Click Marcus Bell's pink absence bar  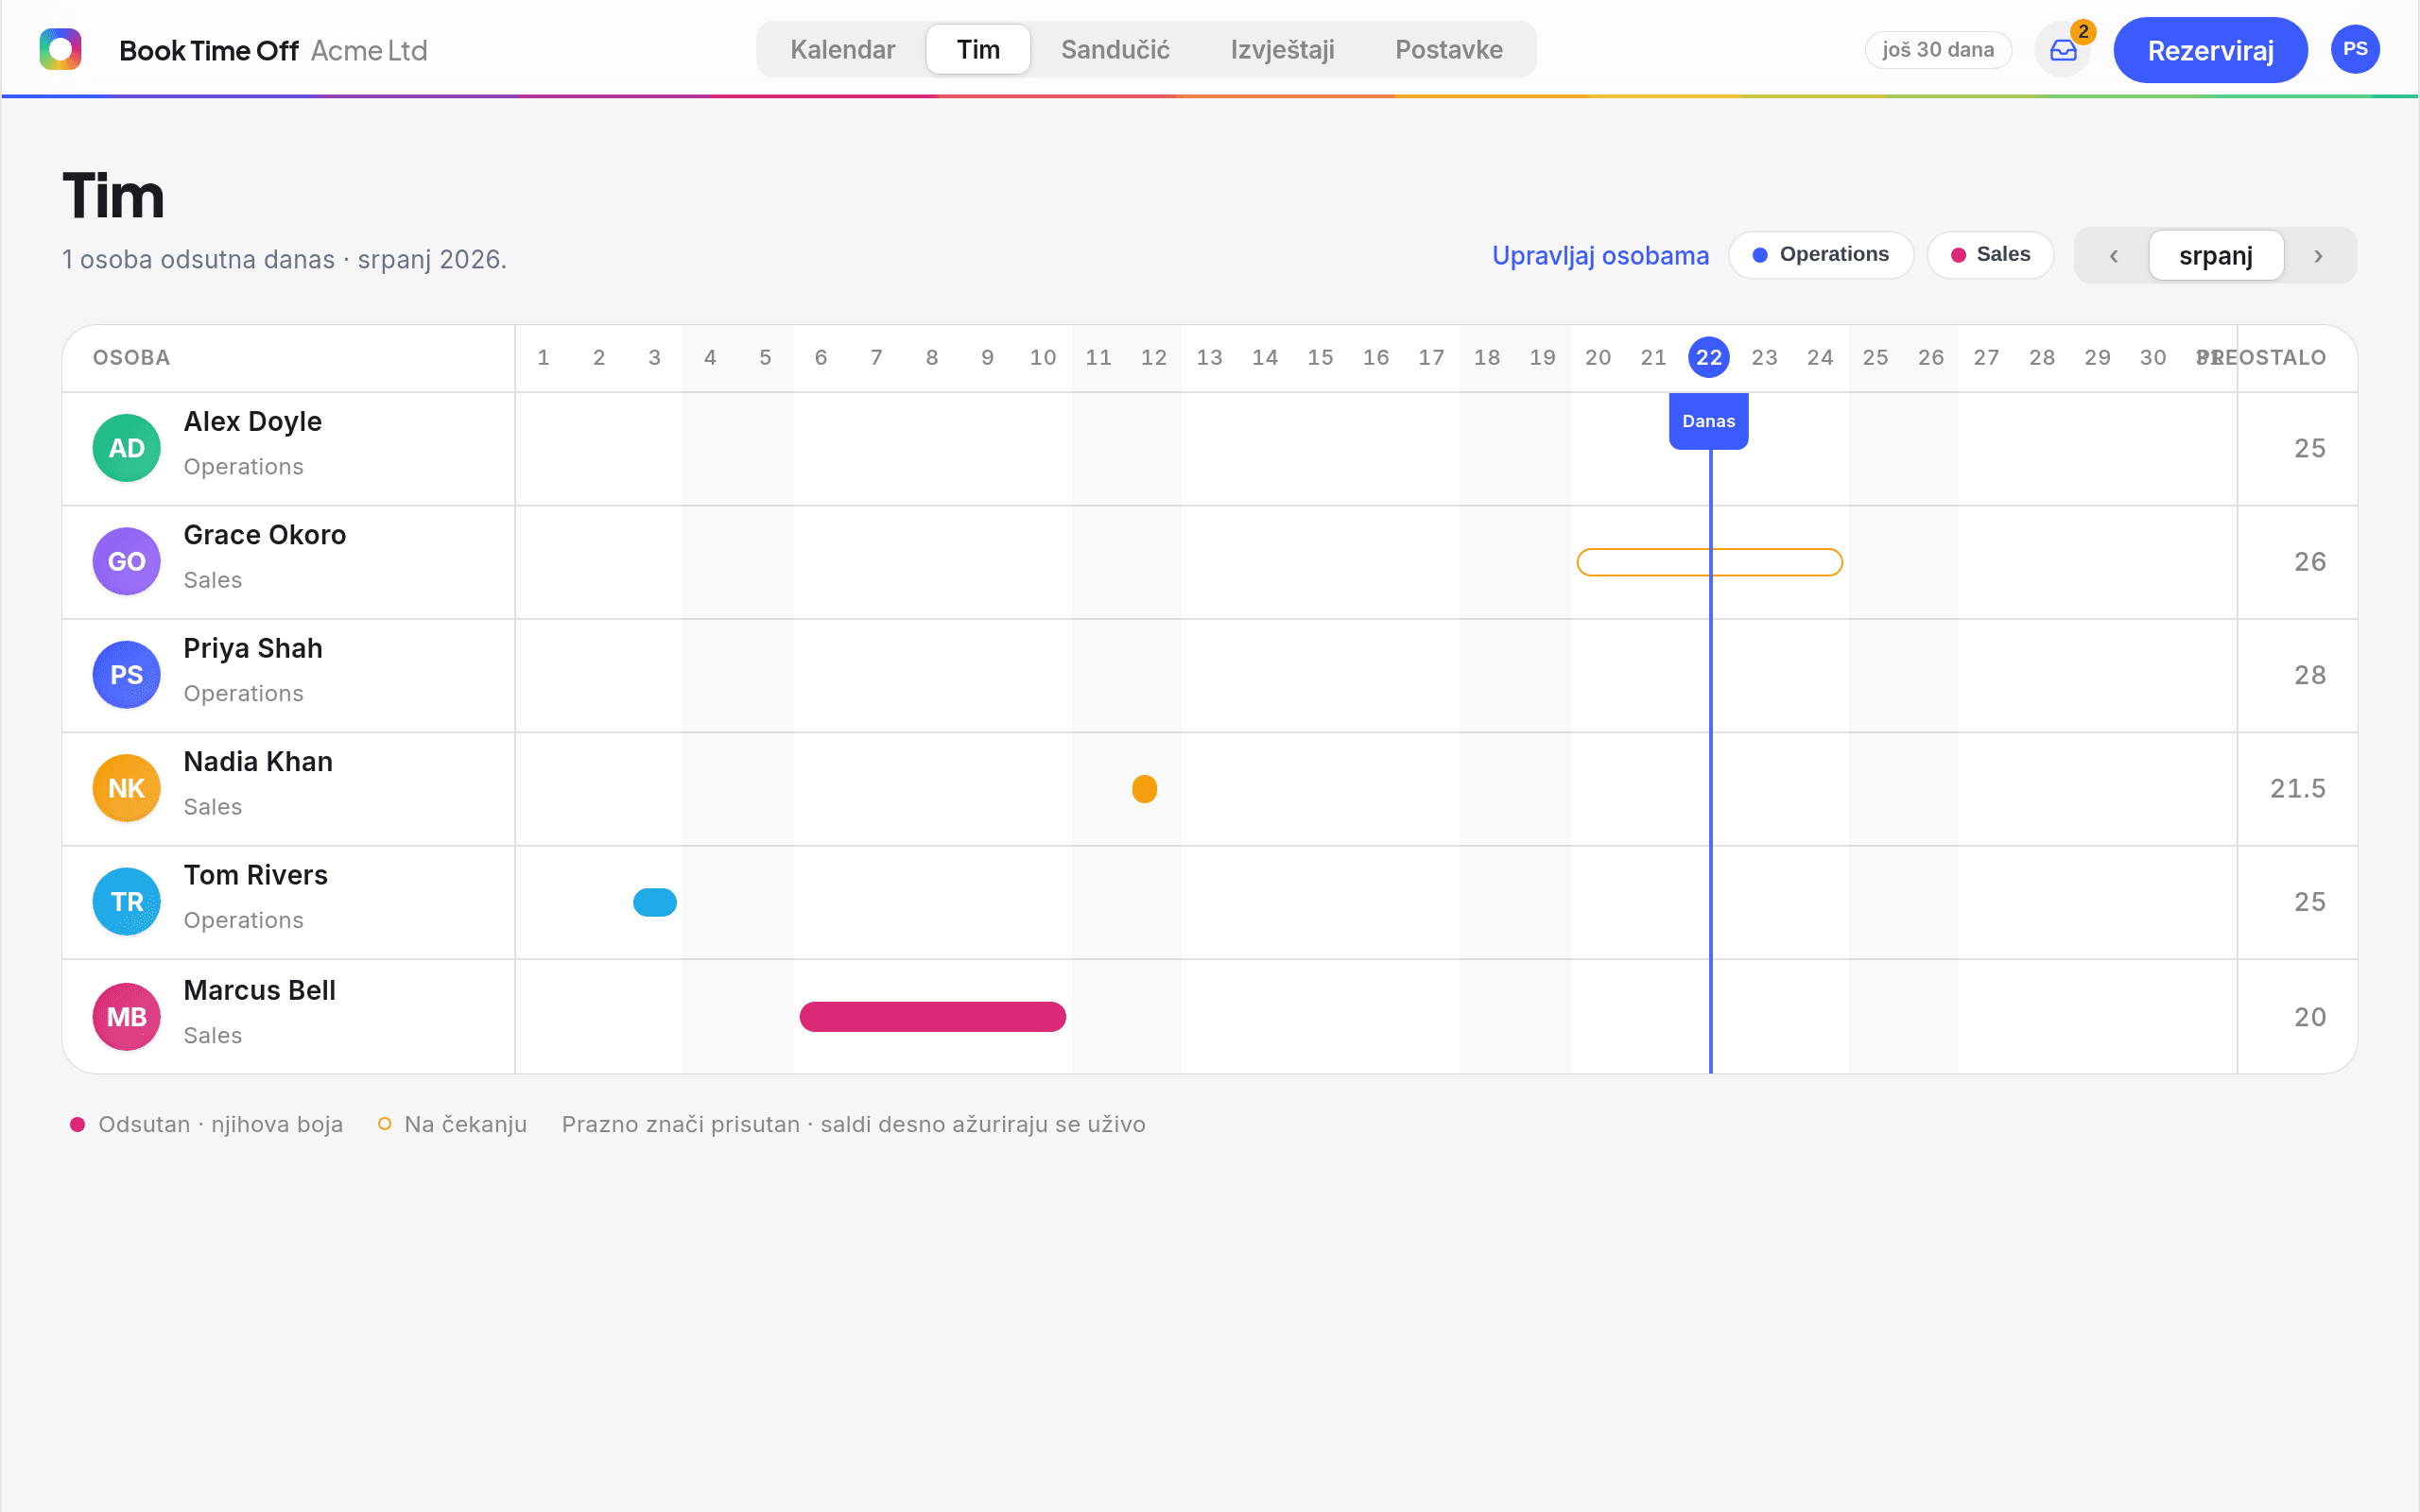[932, 1017]
